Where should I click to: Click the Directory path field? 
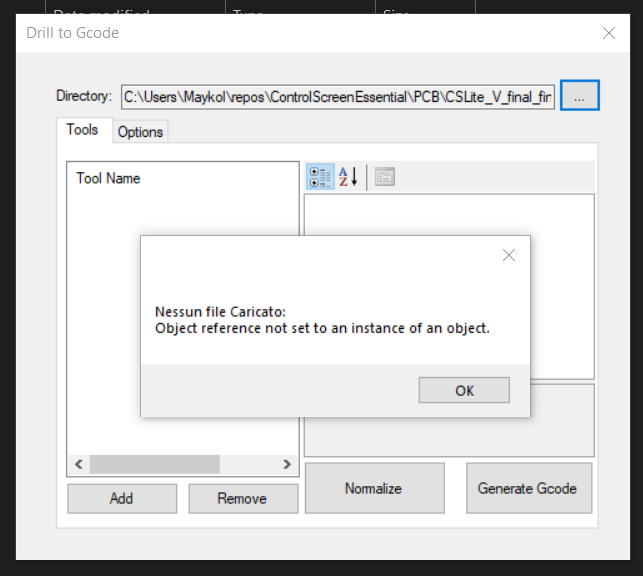point(337,97)
